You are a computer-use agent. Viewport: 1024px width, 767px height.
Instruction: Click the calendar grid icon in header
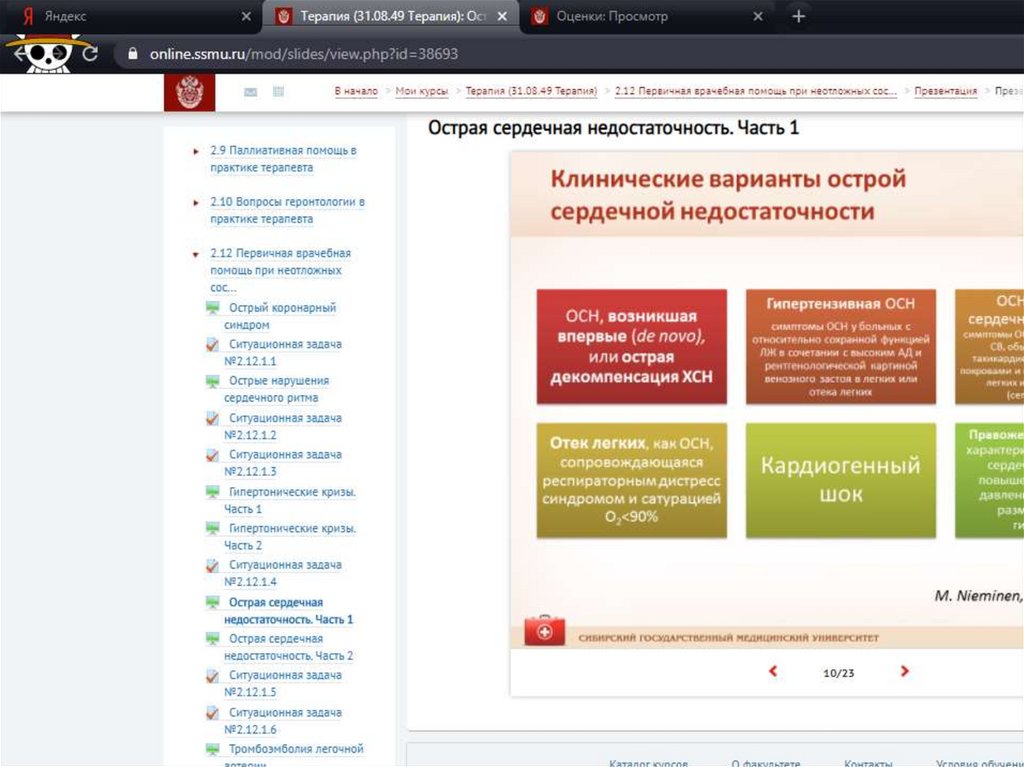pos(278,92)
